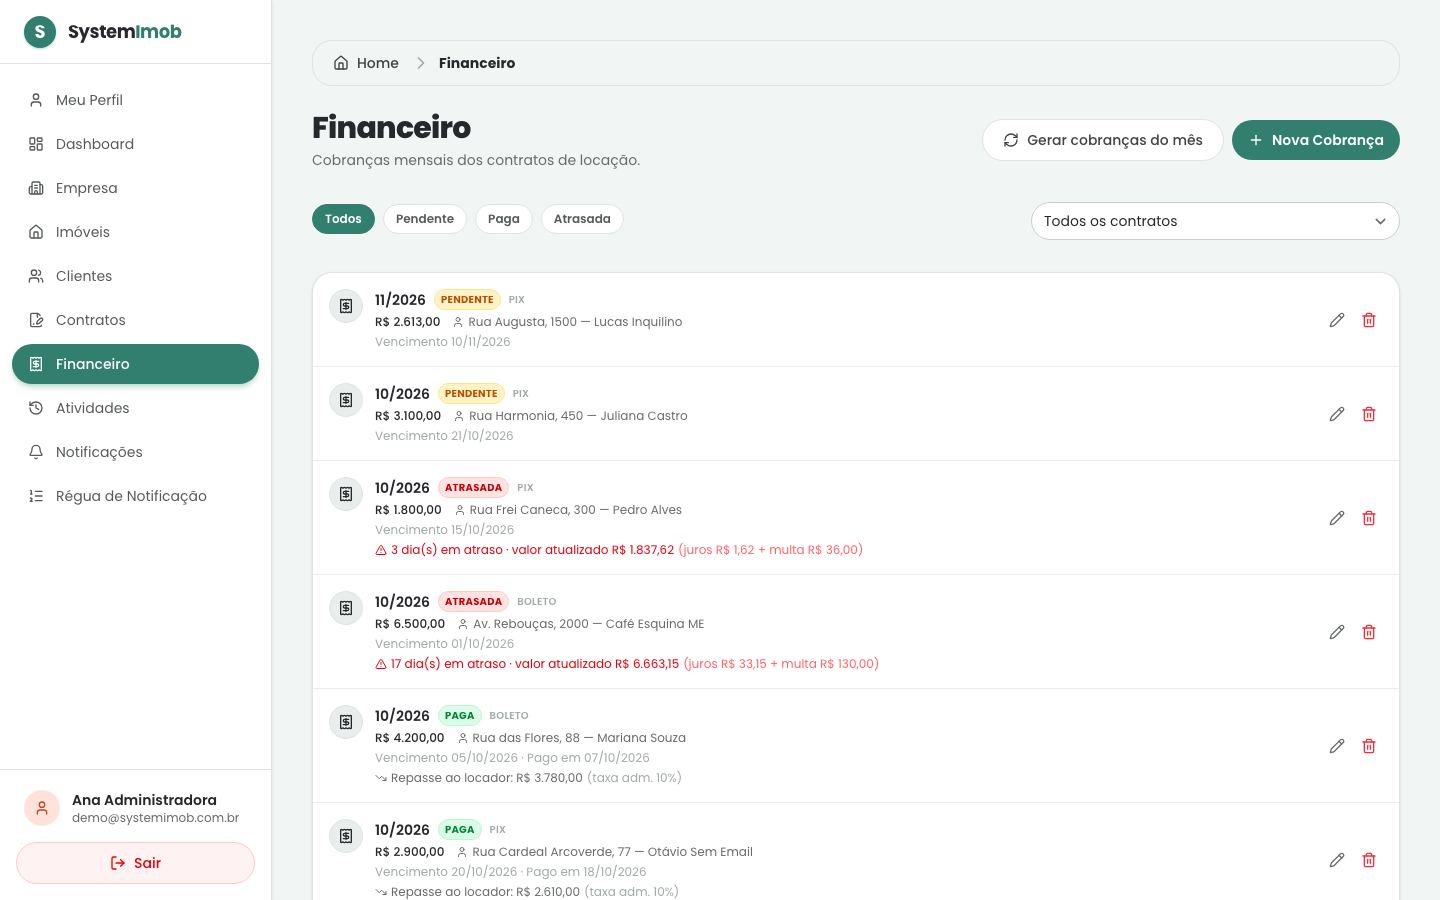Click the Home breadcrumb link
1440x900 pixels.
click(x=366, y=63)
